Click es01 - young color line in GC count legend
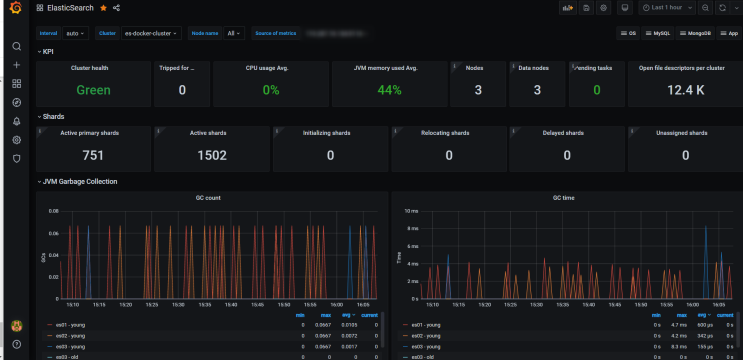743x360 pixels. click(x=50, y=325)
